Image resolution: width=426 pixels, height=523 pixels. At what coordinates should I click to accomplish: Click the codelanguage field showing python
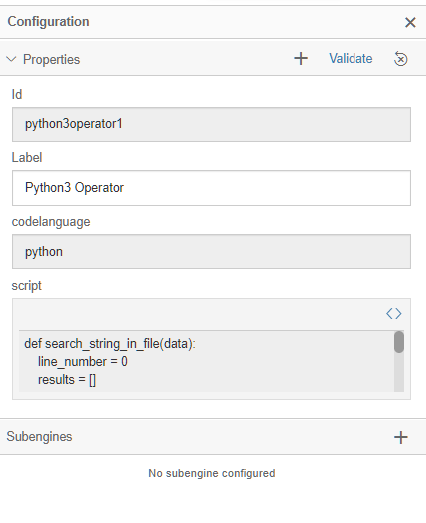tap(211, 251)
